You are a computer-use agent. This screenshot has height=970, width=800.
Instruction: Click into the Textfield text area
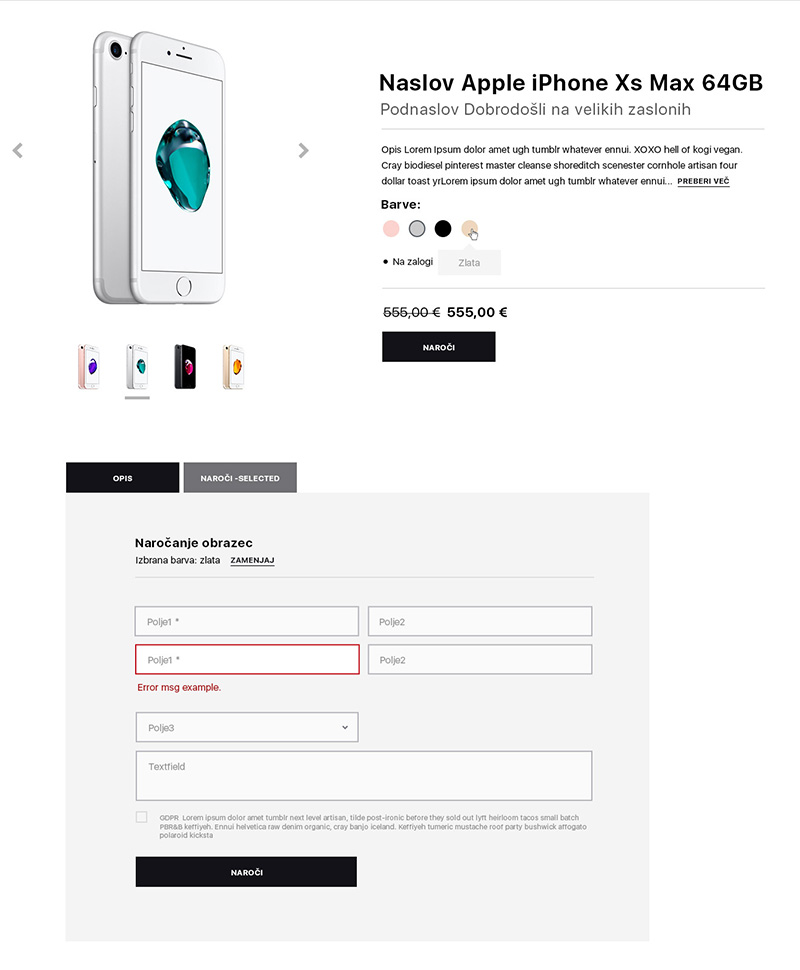click(363, 776)
